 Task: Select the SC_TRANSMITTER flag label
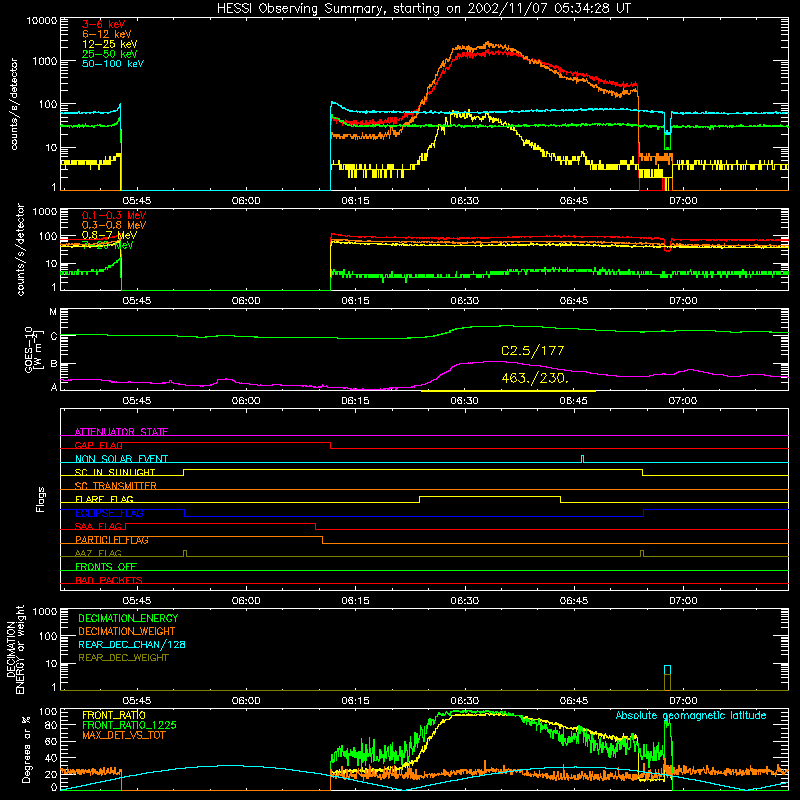[x=116, y=485]
